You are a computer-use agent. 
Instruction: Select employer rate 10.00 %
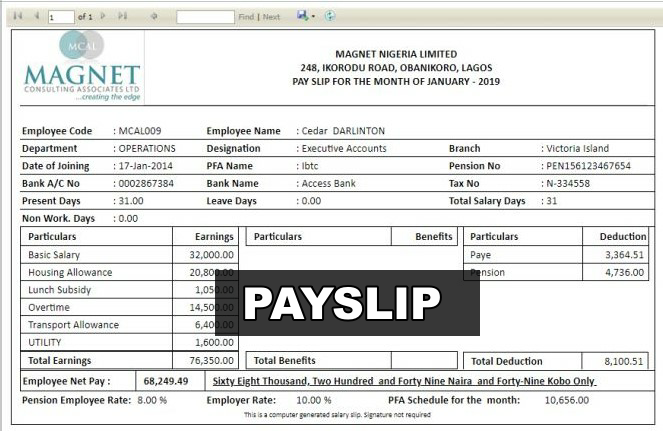coord(314,400)
